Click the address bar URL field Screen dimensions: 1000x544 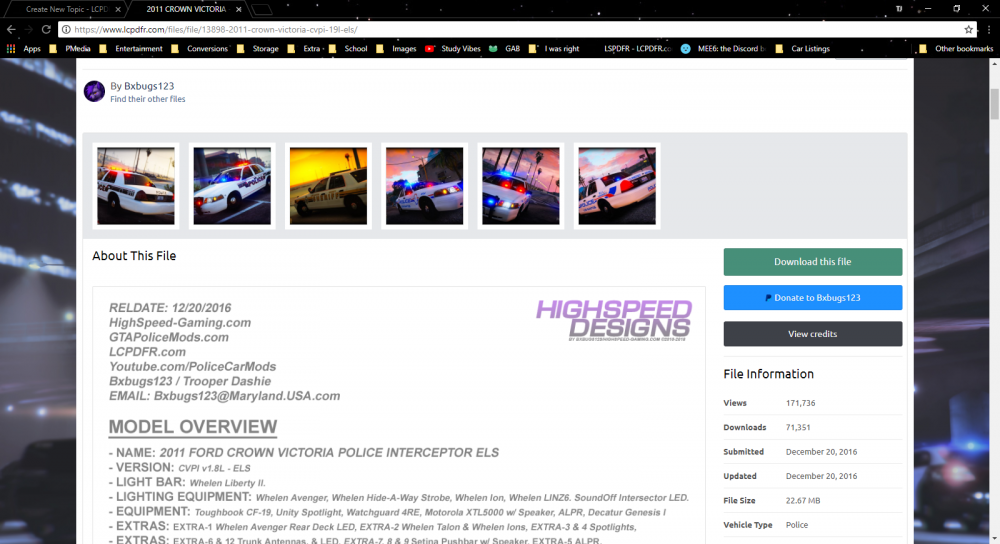(x=510, y=29)
